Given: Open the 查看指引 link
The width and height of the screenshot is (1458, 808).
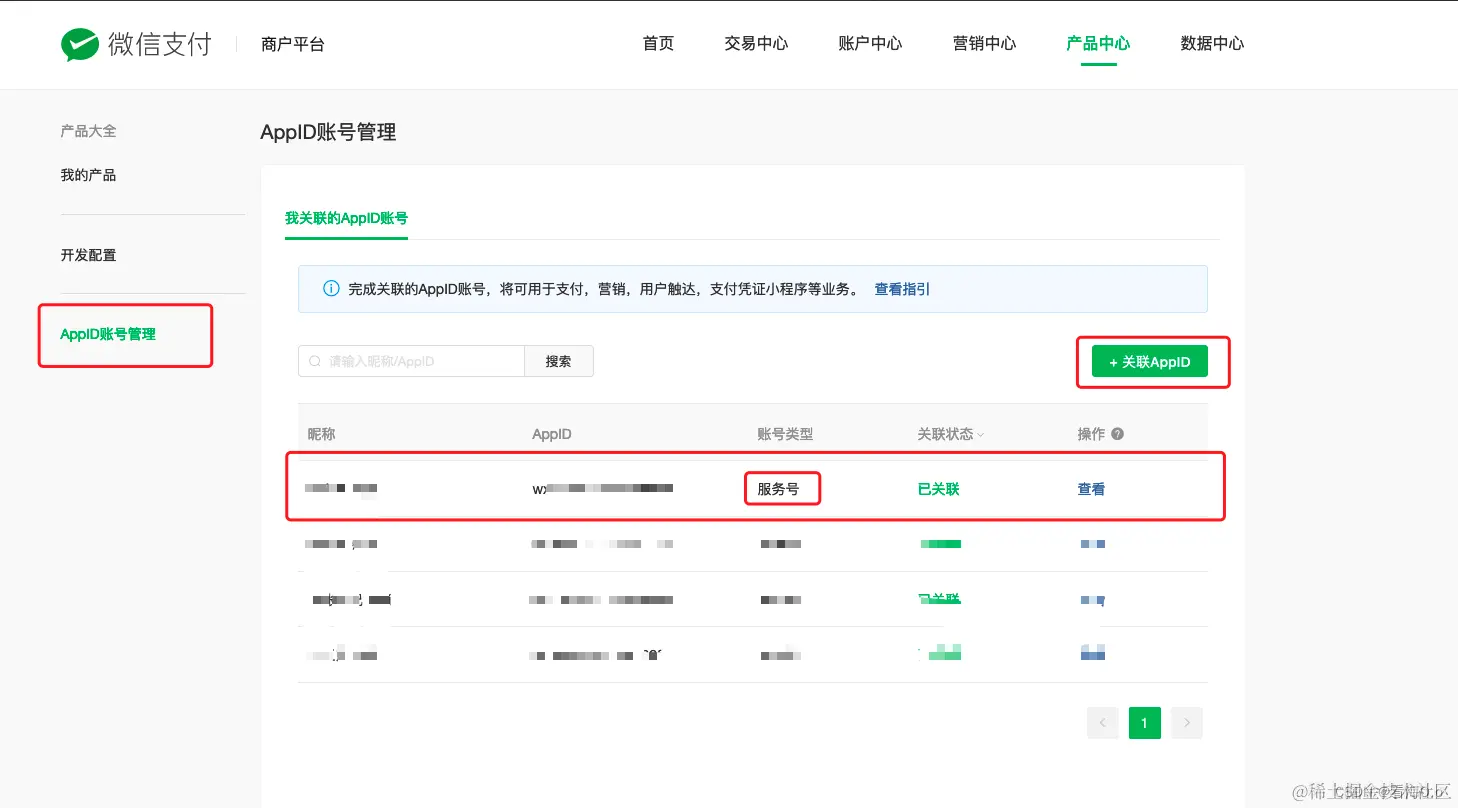Looking at the screenshot, I should point(902,289).
